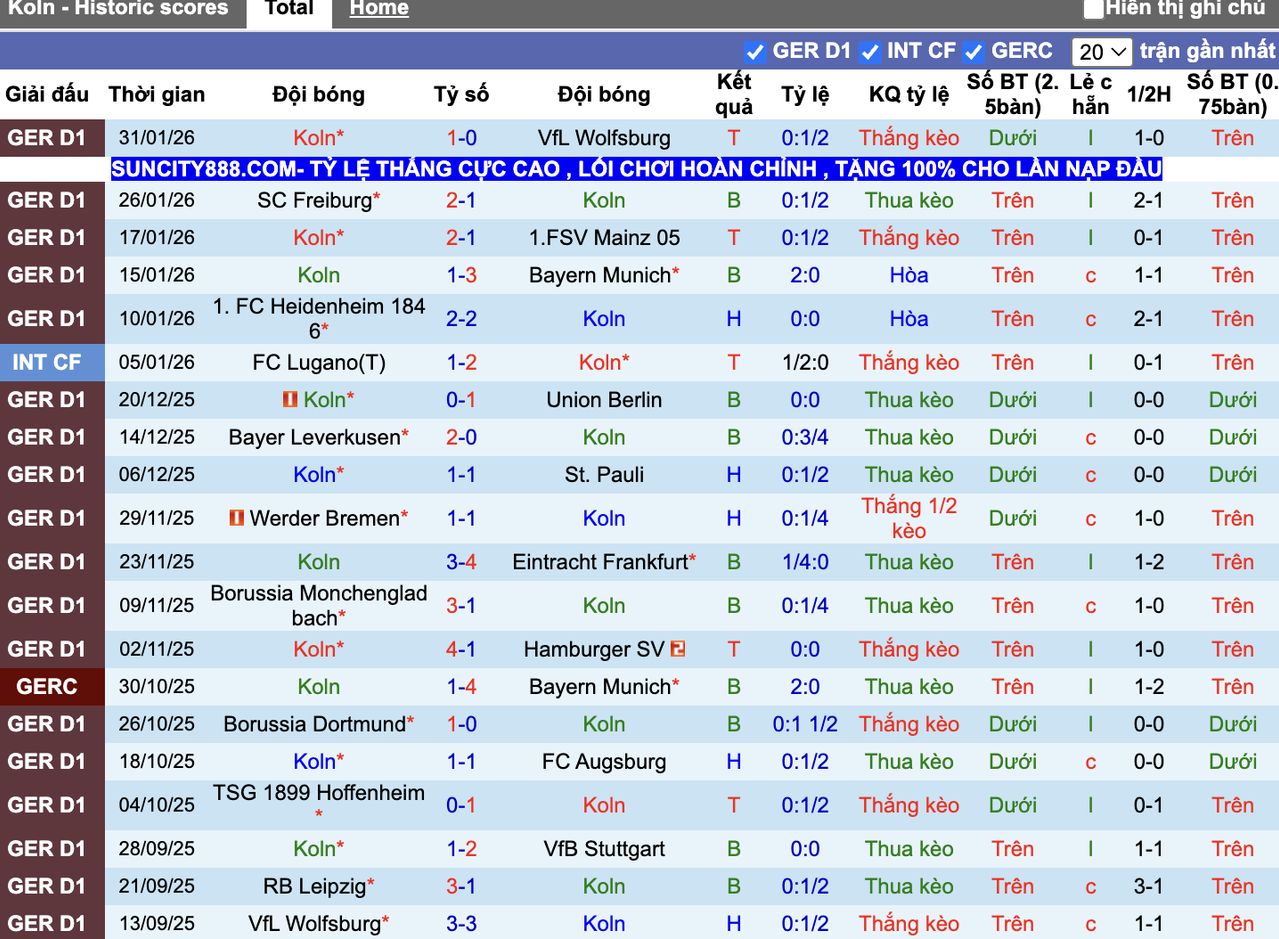Switch to the Total tab
The image size is (1279, 939).
click(x=289, y=9)
